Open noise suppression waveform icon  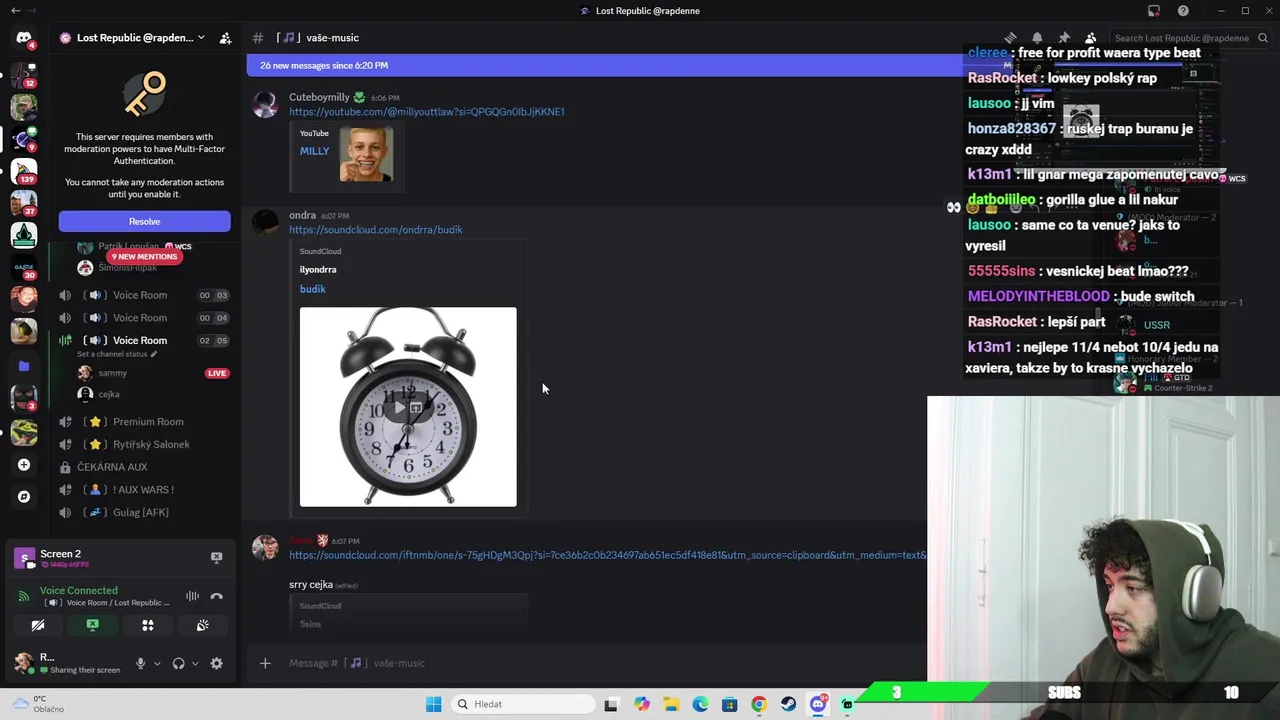192,596
